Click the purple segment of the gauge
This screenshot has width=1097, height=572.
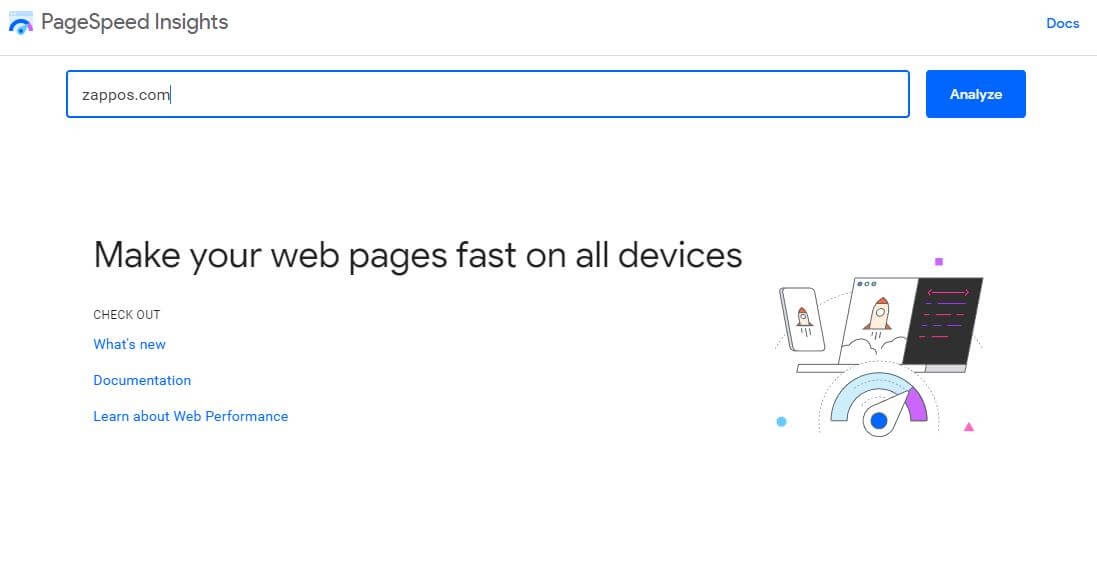coord(917,405)
